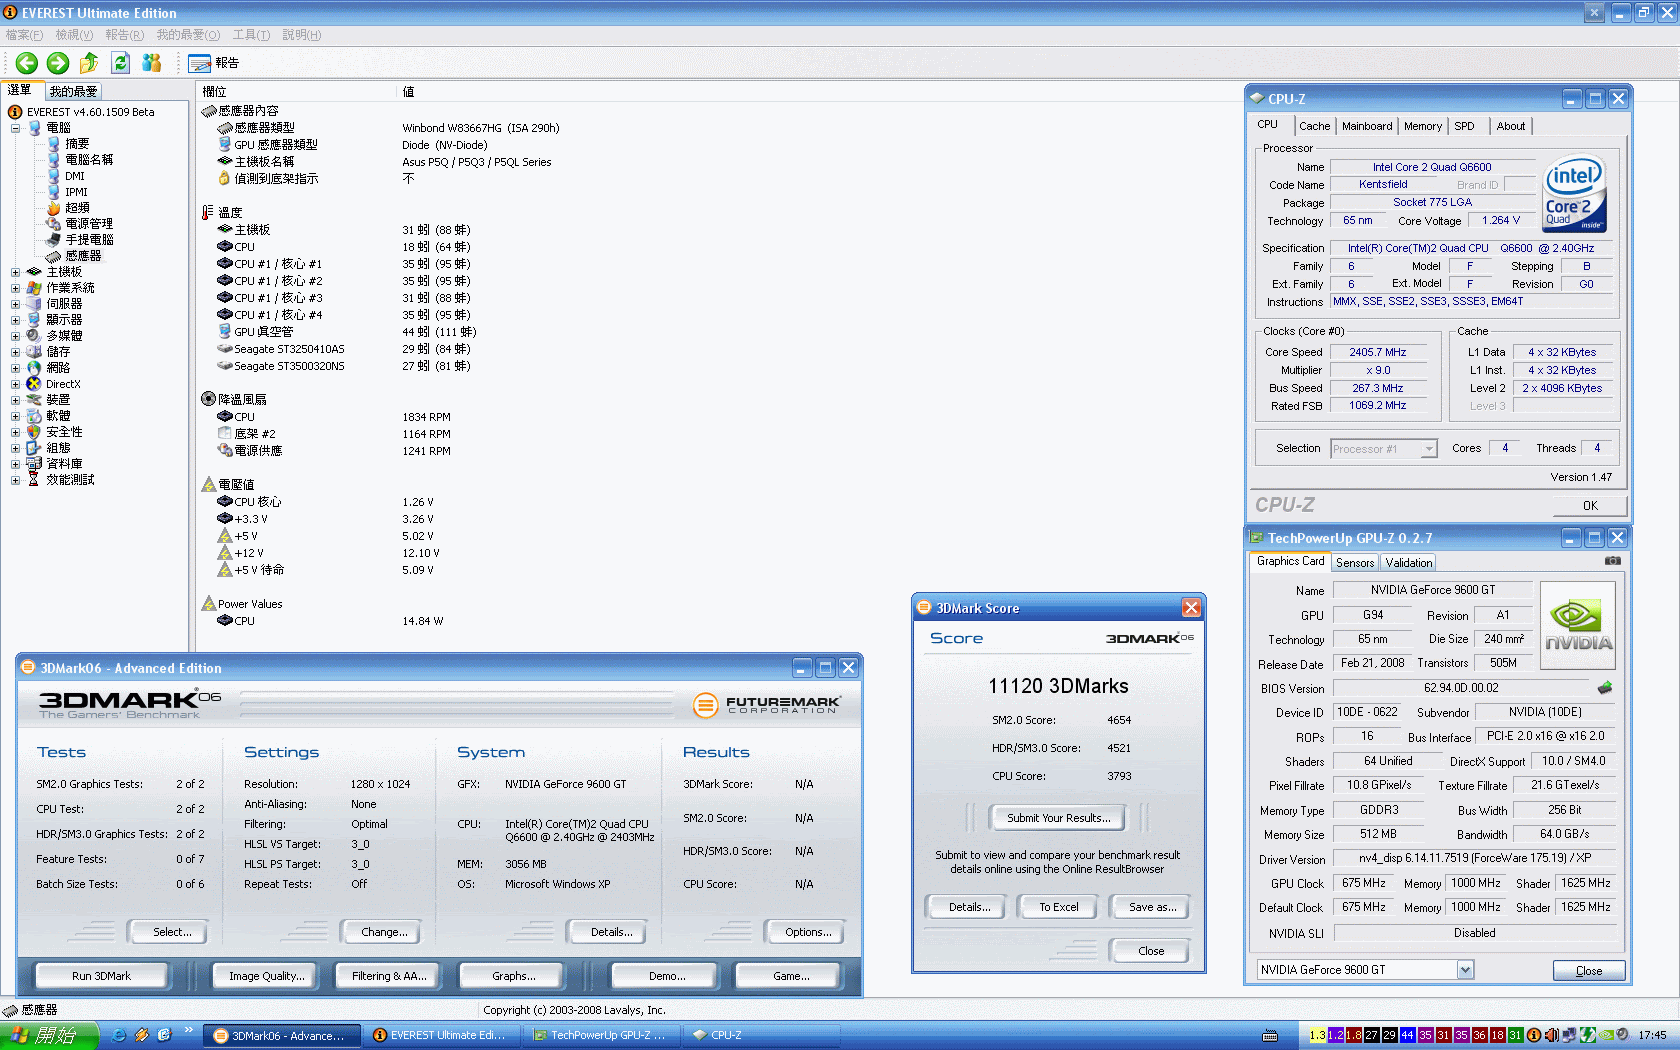1680x1050 pixels.
Task: Switch to Sensors tab in GPU-Z
Action: click(x=1355, y=563)
